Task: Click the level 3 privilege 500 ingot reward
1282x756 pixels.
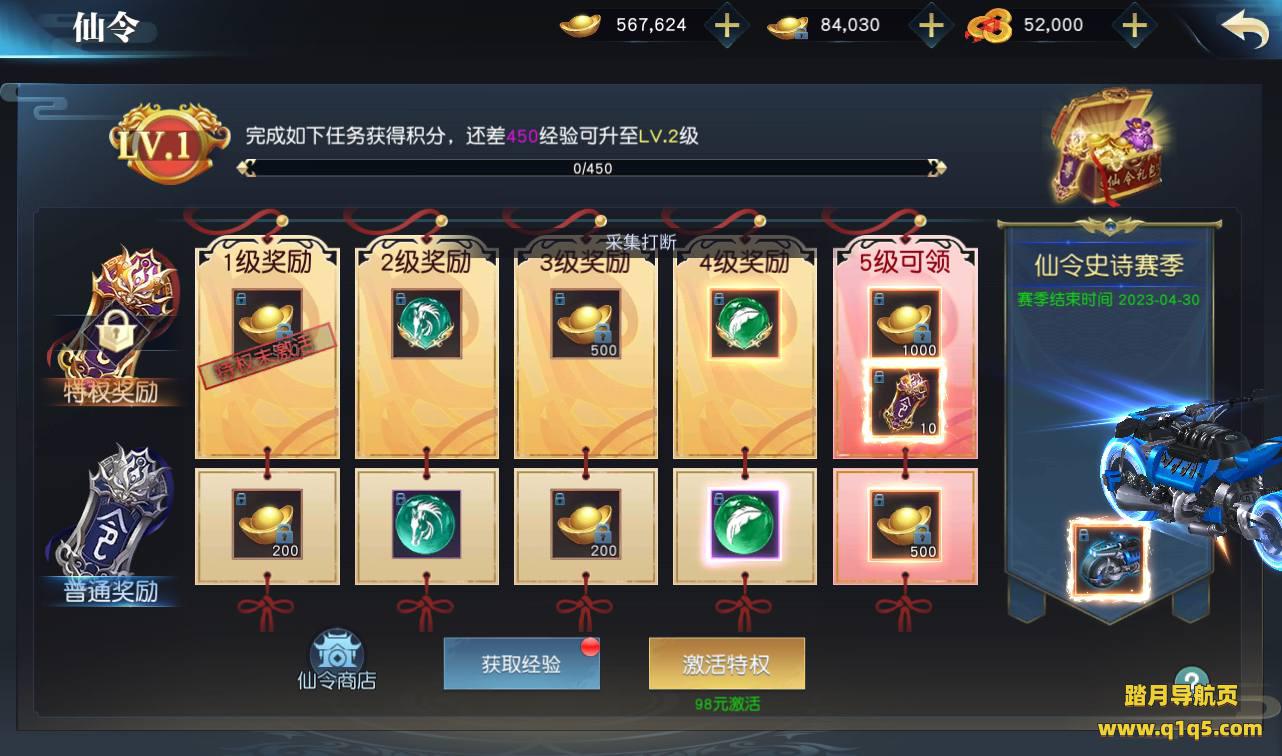Action: [586, 324]
